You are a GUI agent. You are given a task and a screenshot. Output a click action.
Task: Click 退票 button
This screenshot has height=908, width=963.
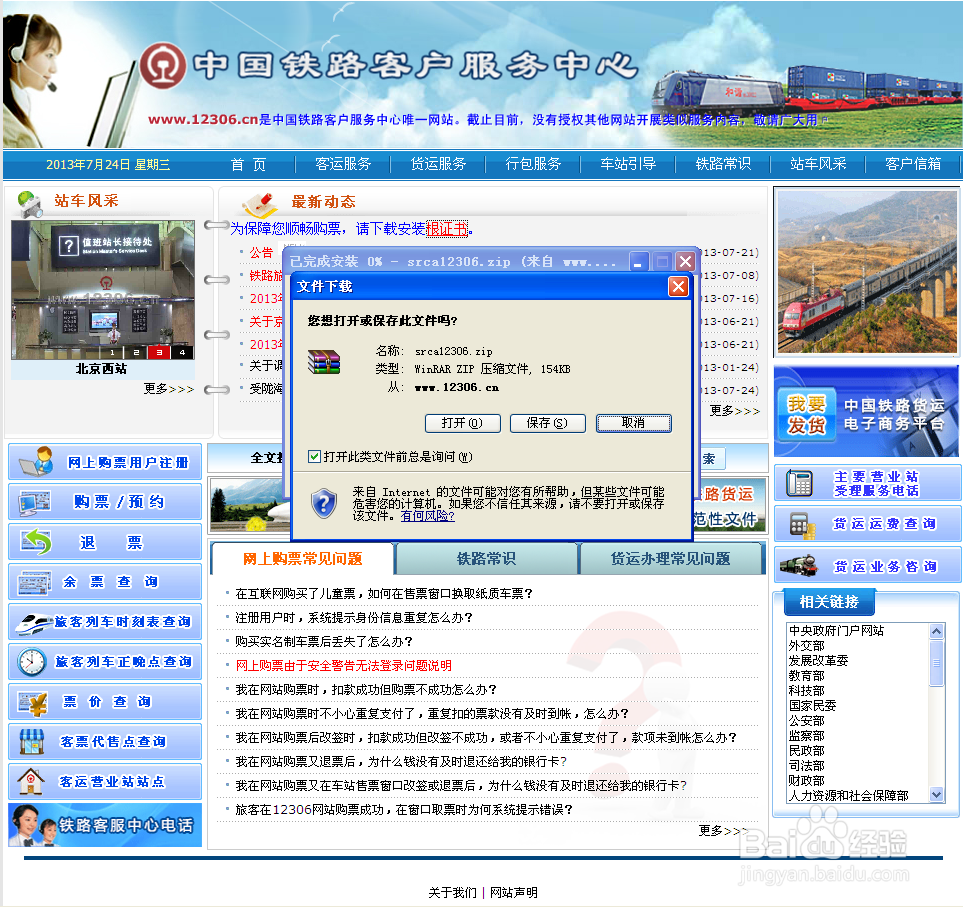[x=105, y=542]
